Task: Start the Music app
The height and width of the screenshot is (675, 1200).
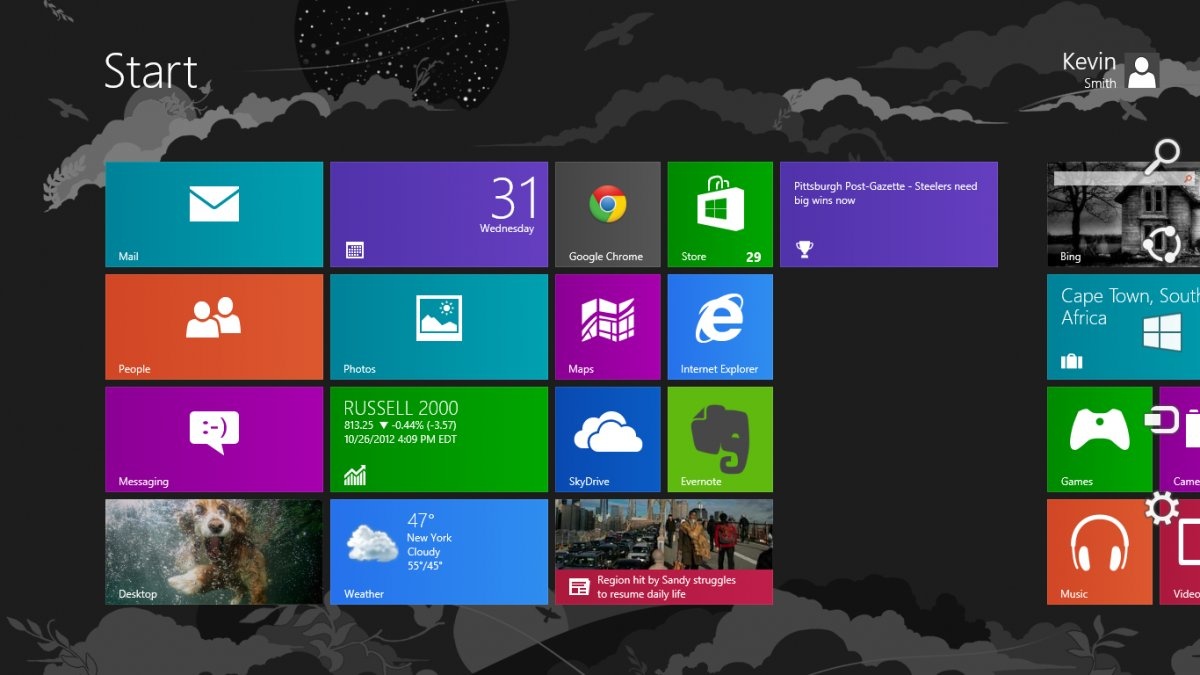Action: [x=1098, y=551]
